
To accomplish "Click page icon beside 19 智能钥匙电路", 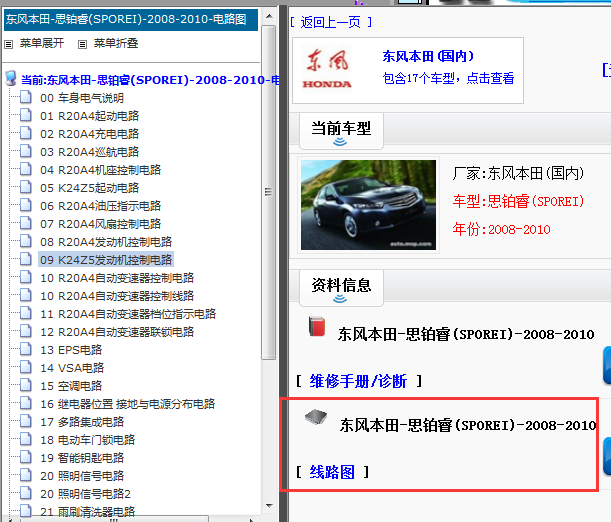I will [26, 457].
